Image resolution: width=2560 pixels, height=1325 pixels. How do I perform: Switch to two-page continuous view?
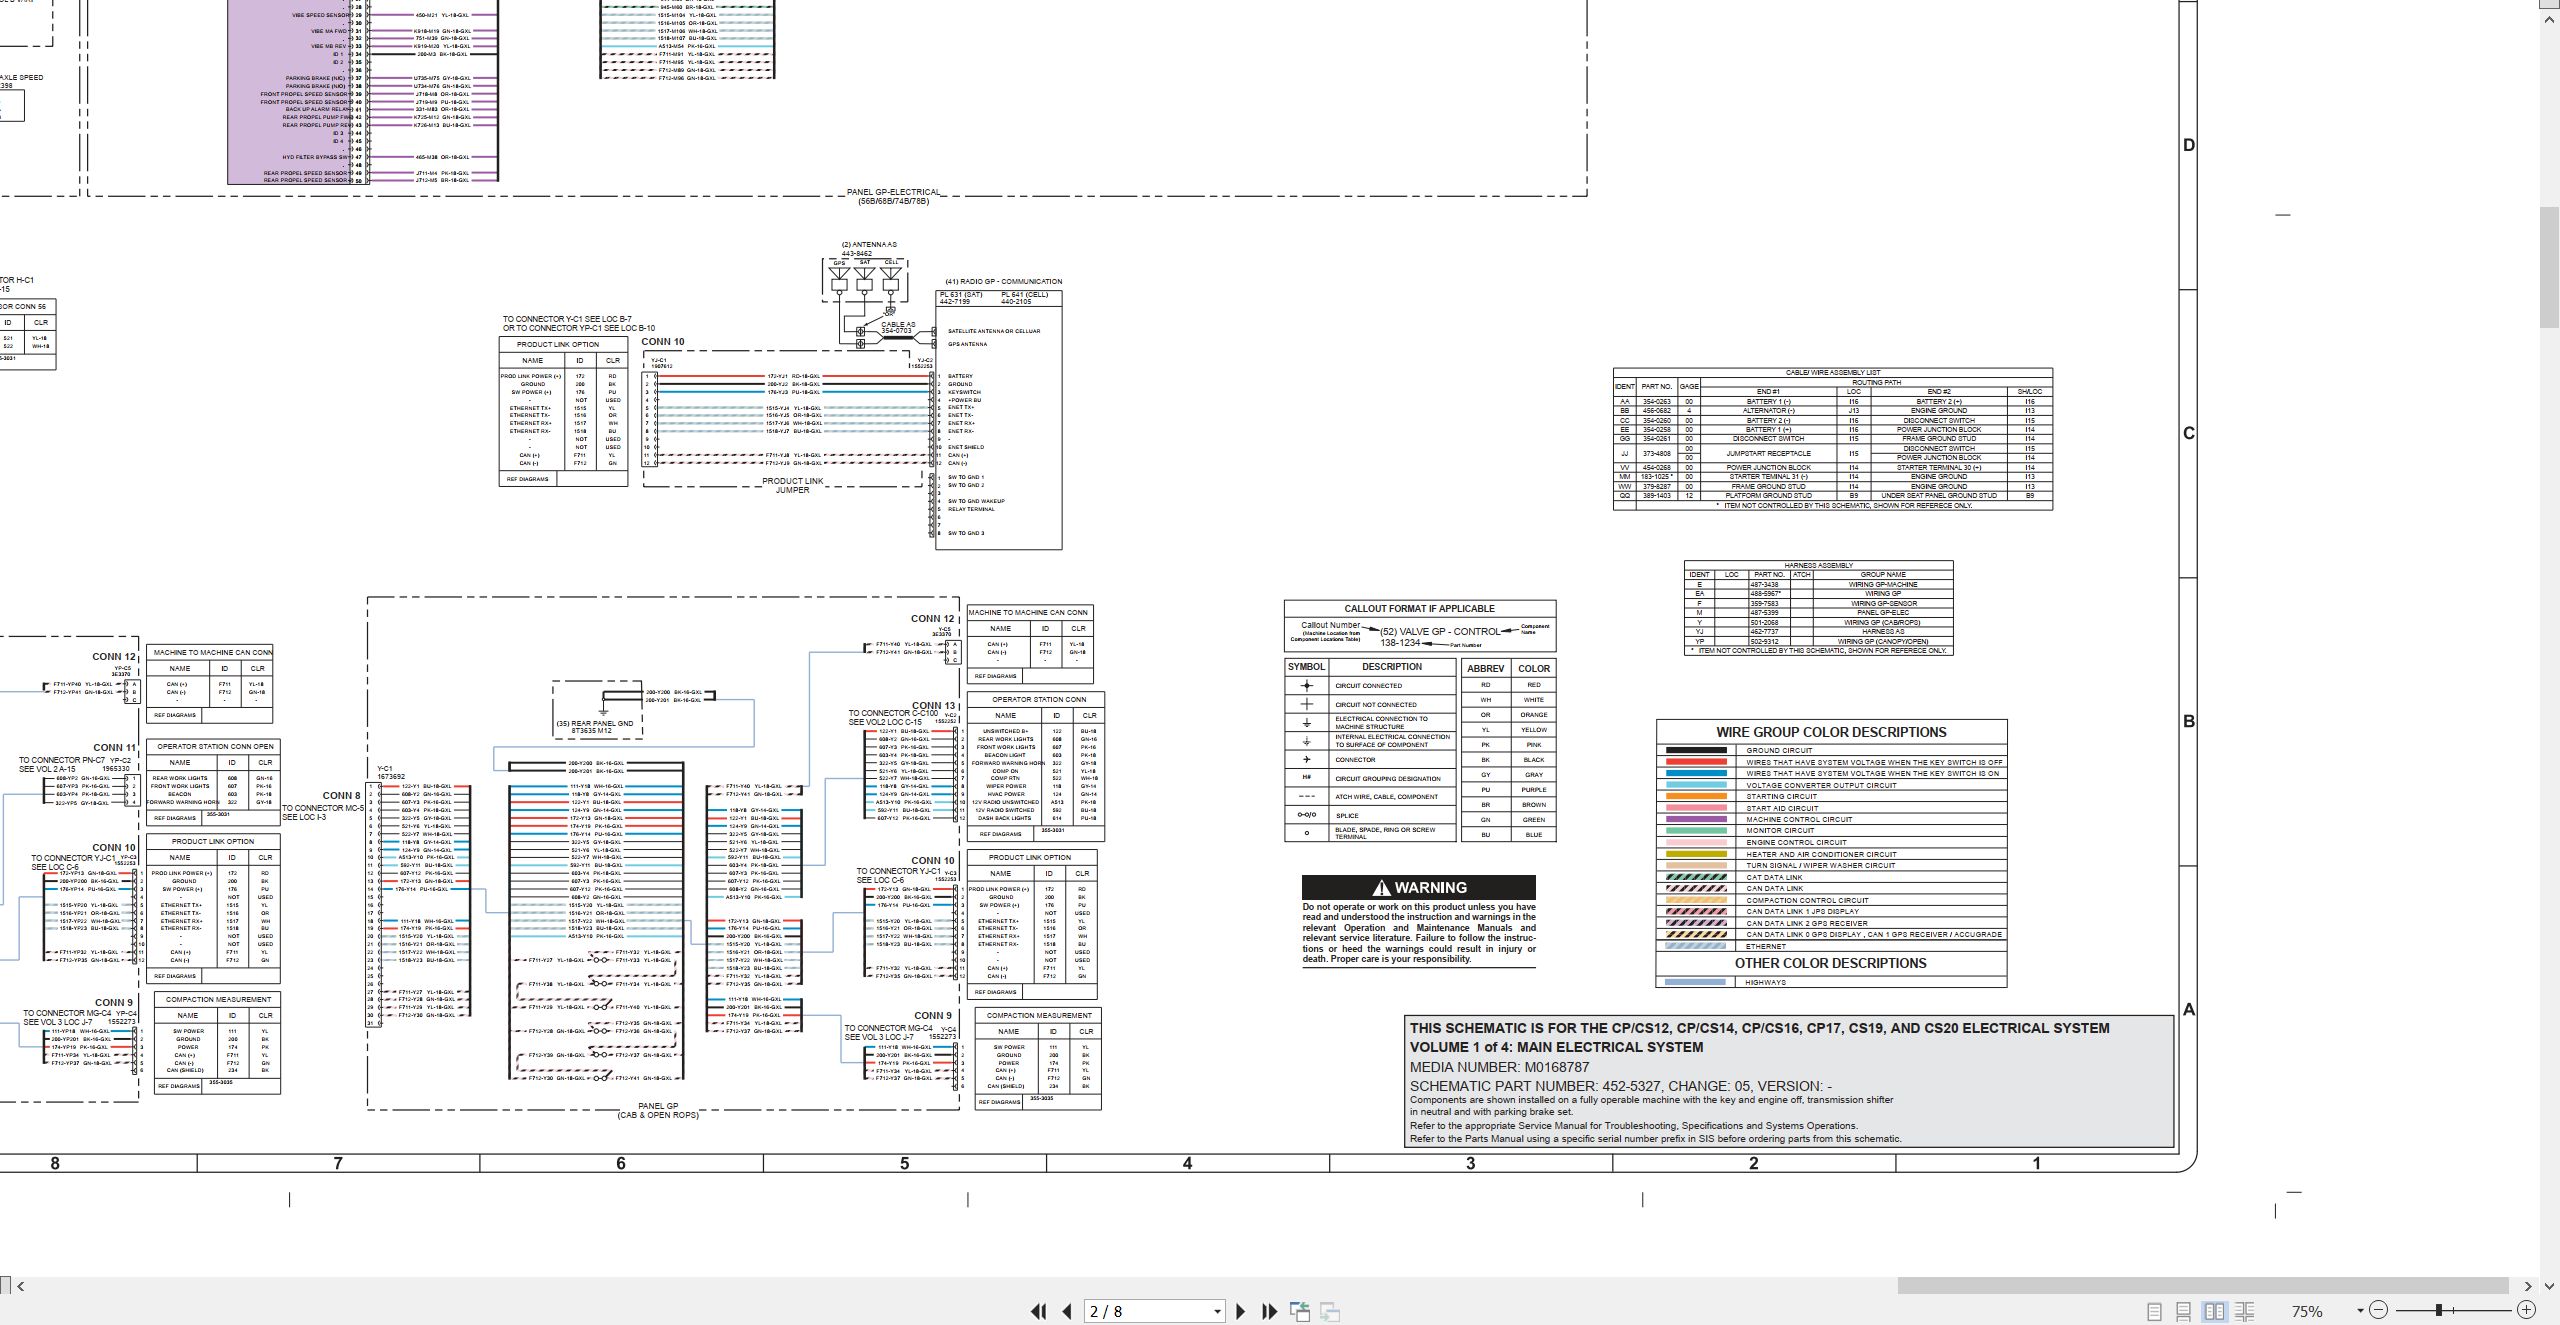2245,1311
